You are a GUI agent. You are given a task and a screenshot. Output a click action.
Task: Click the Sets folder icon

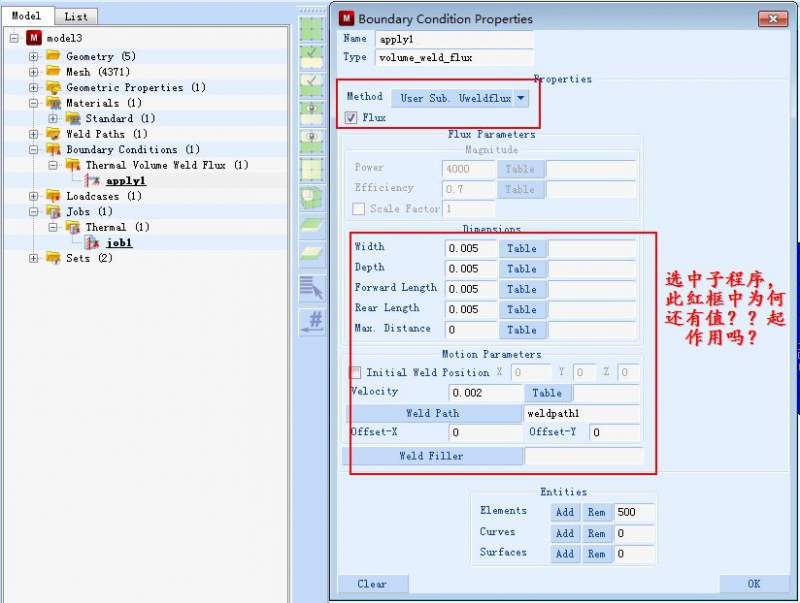coord(53,258)
